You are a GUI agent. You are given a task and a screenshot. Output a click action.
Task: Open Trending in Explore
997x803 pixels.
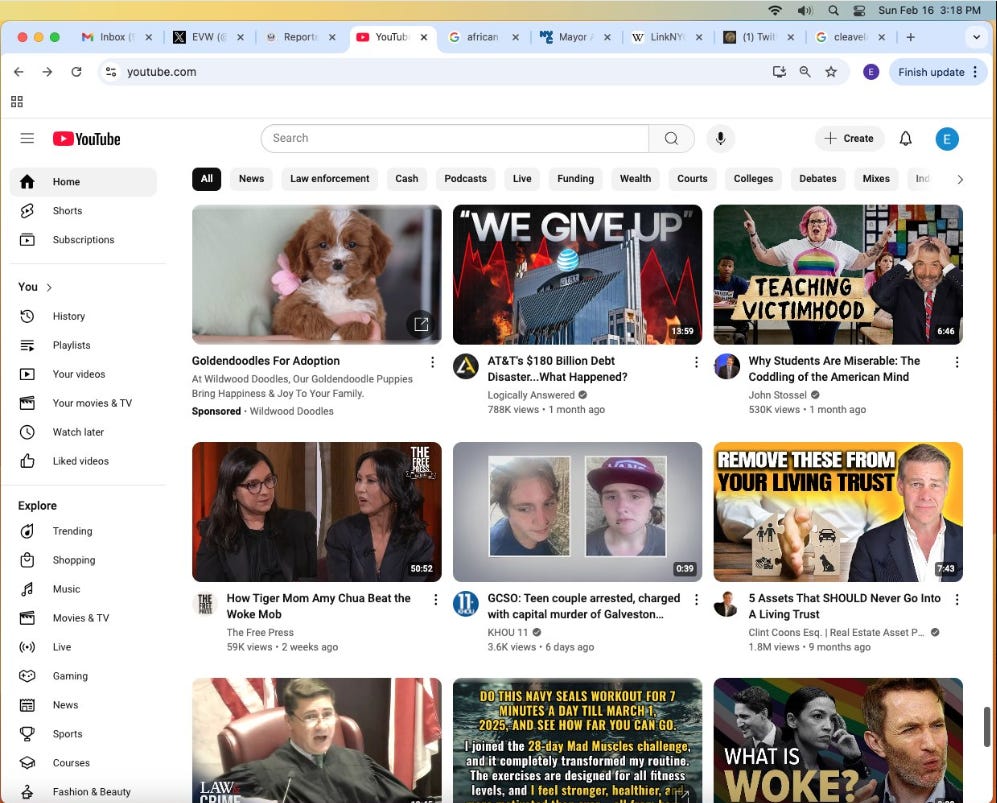[x=83, y=531]
